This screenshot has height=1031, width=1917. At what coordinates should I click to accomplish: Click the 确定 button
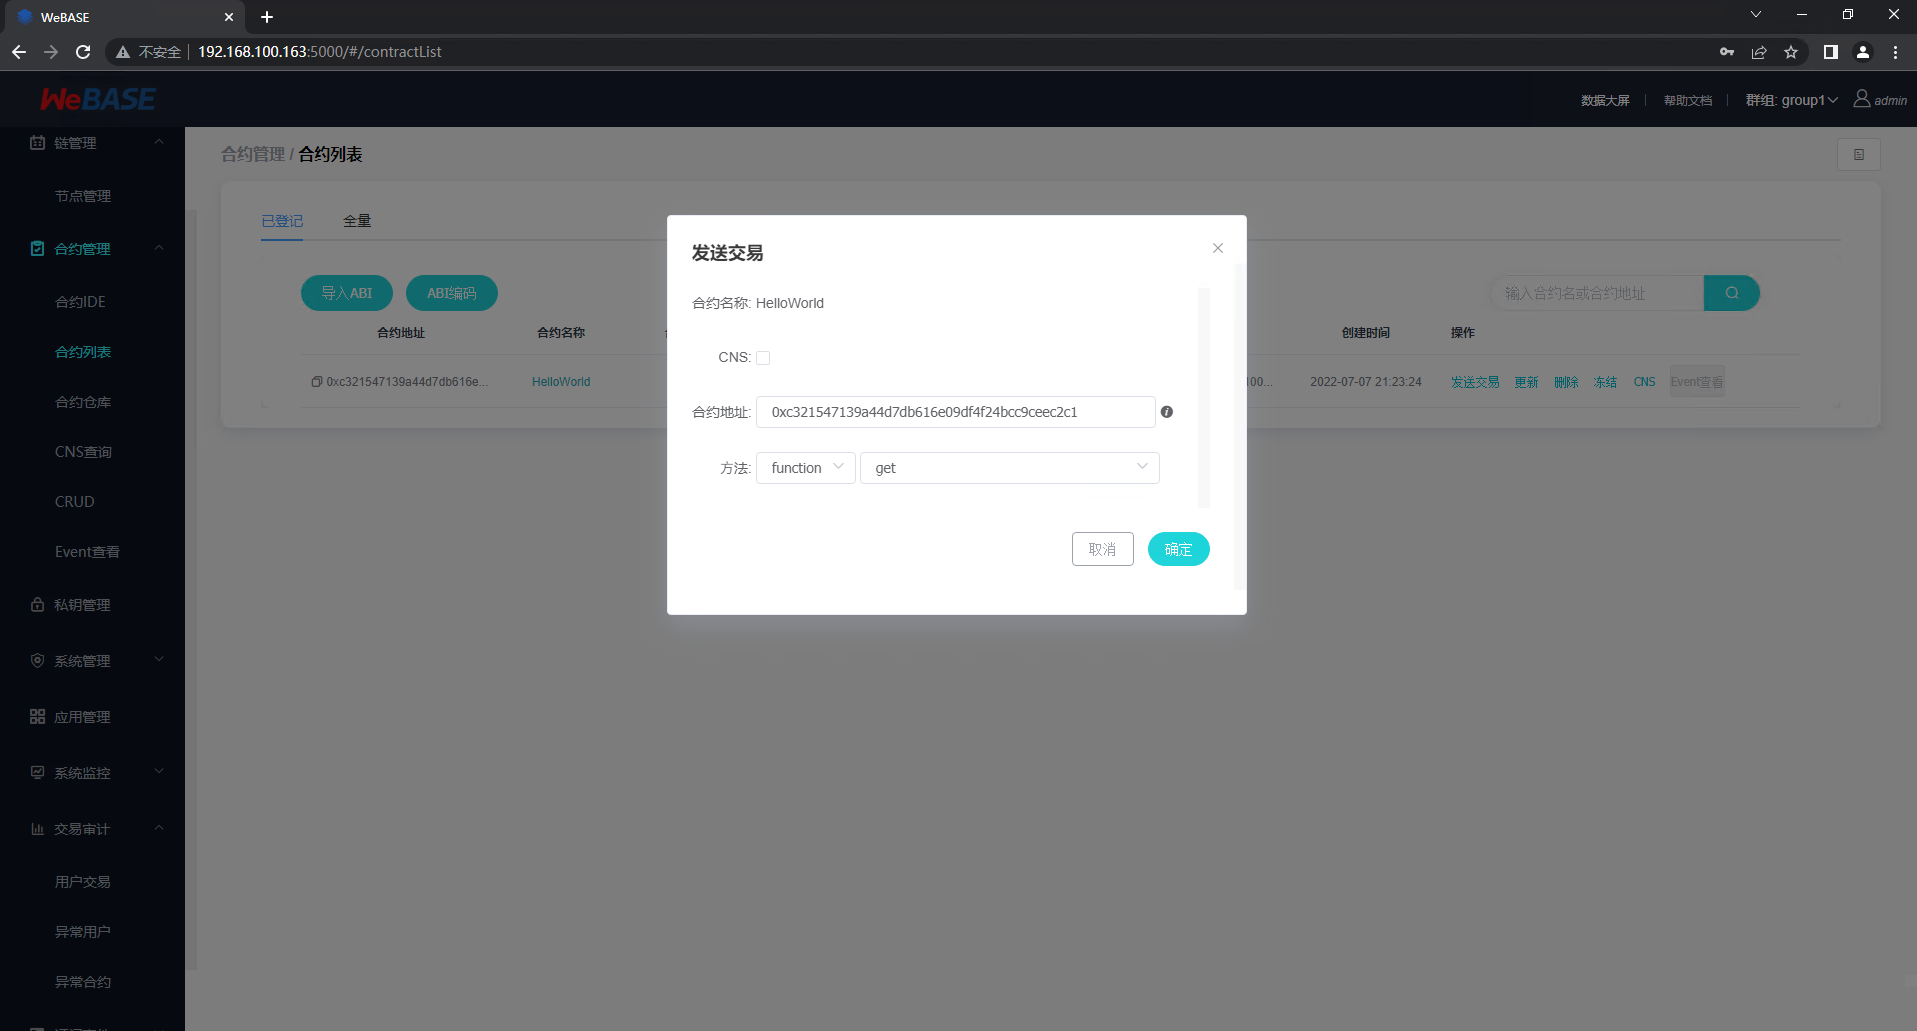(x=1178, y=549)
